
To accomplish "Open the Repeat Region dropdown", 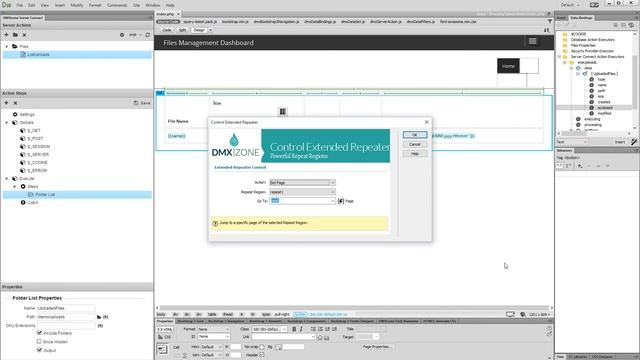I will 302,192.
